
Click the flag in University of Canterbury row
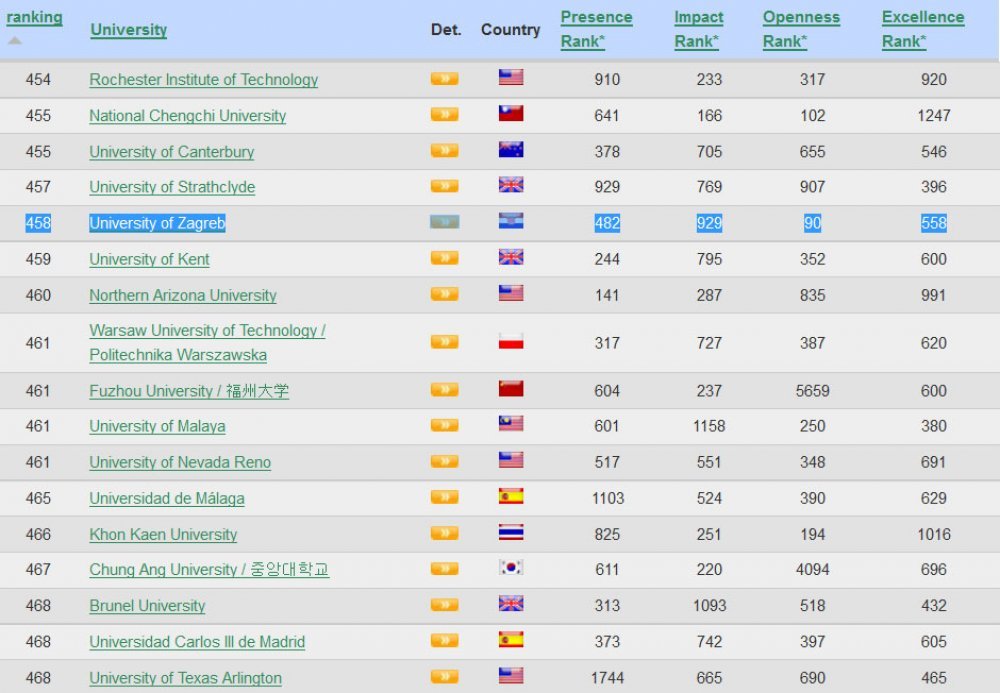pyautogui.click(x=511, y=150)
